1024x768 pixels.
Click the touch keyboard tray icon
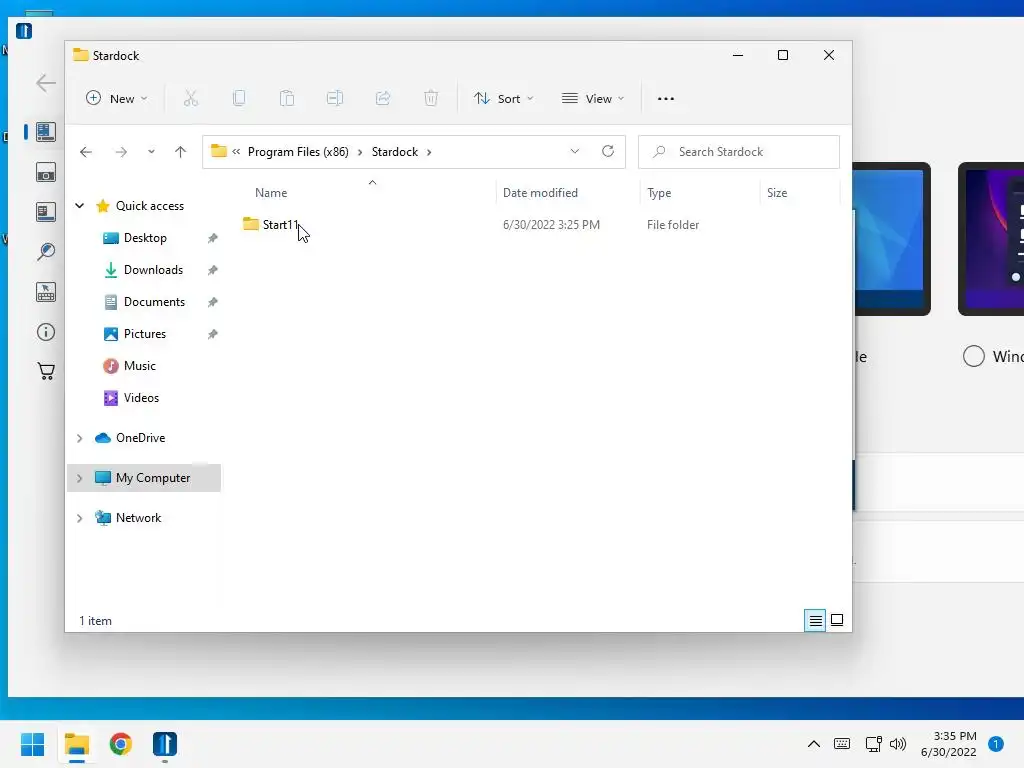coord(842,744)
